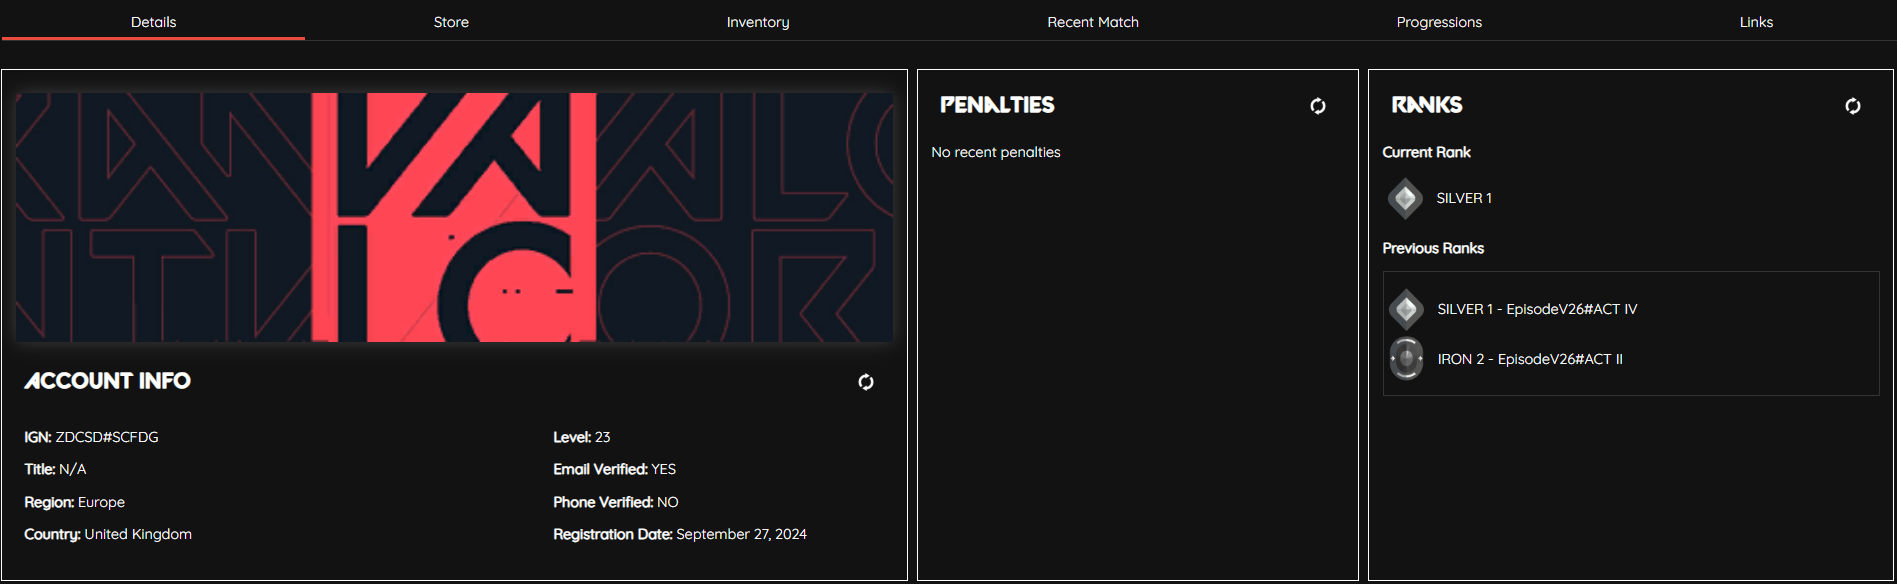The height and width of the screenshot is (584, 1897).
Task: Refresh the Account Info section
Action: click(x=866, y=382)
